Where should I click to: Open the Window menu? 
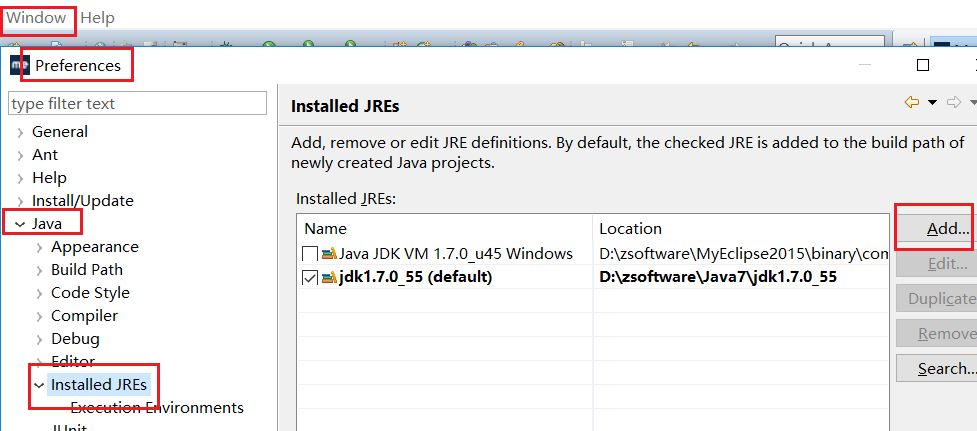pos(36,18)
